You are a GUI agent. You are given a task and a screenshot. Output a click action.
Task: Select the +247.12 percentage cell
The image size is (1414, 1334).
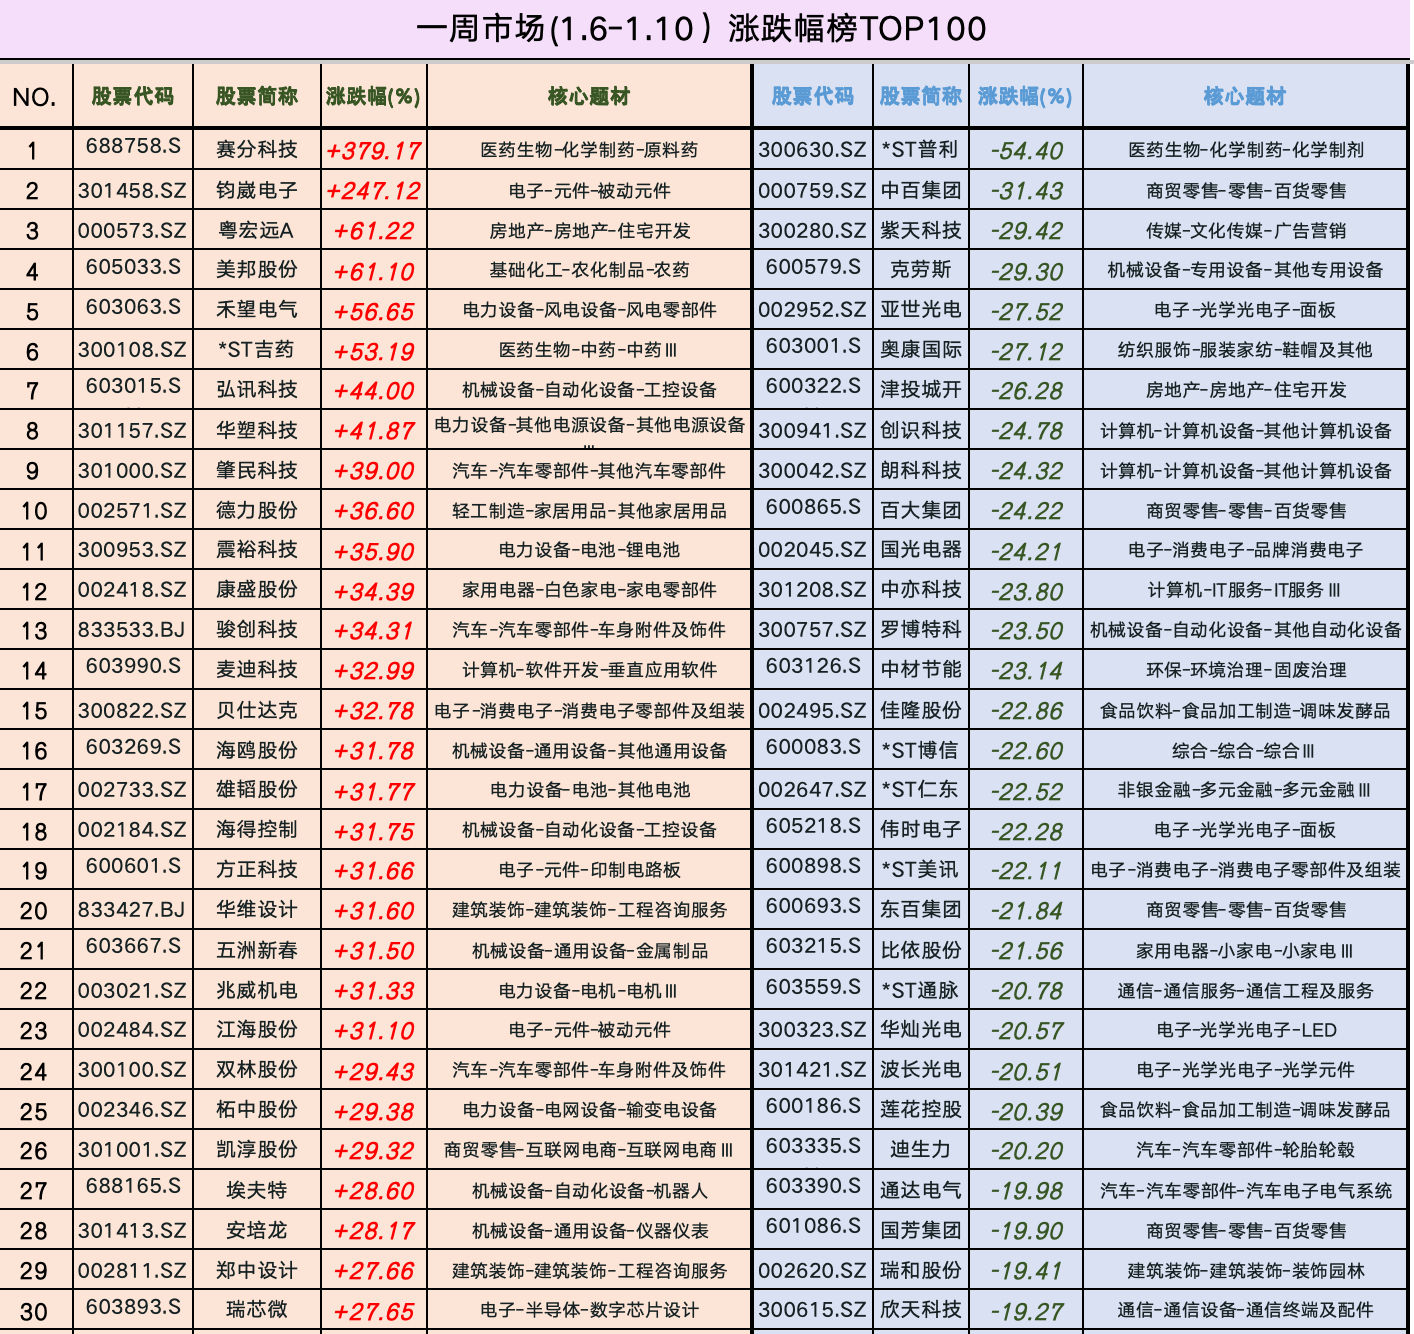coord(374,191)
